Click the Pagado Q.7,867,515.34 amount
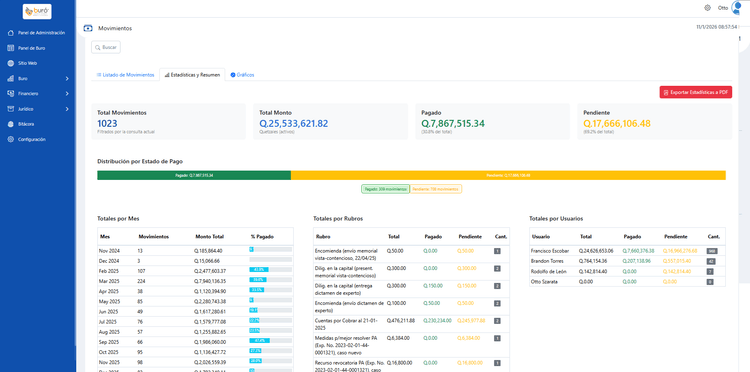The image size is (750, 372). click(452, 124)
